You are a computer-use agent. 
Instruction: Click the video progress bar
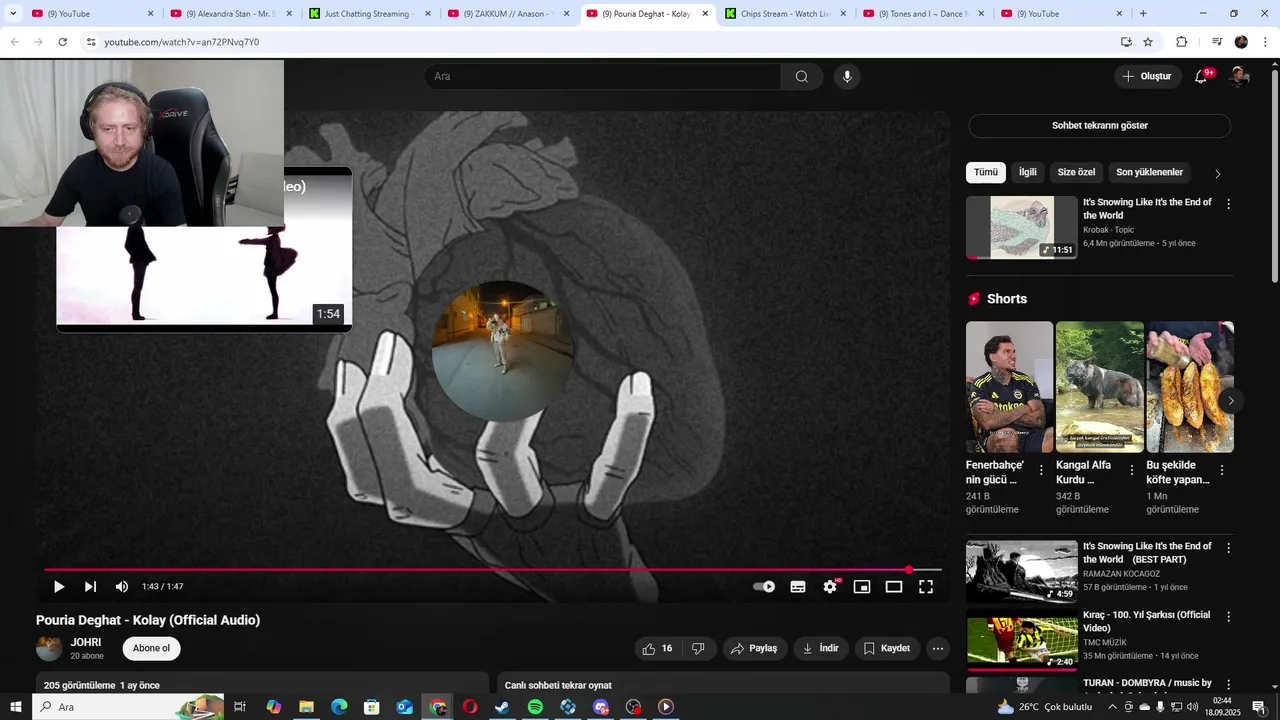click(493, 570)
